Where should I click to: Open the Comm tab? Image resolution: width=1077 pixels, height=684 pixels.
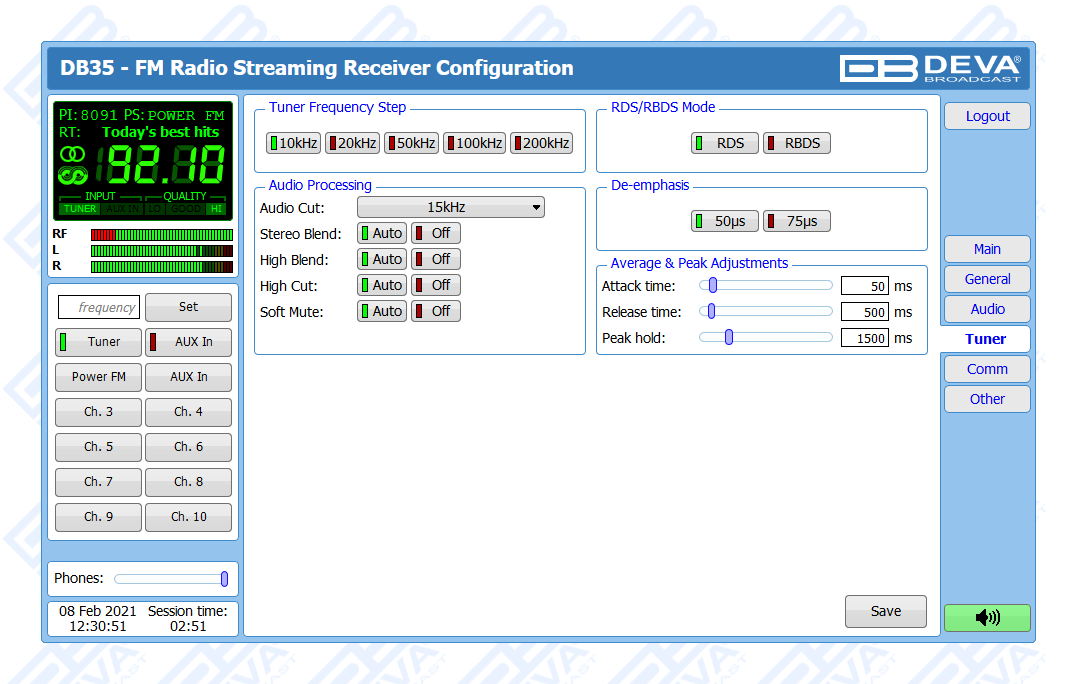(x=986, y=369)
